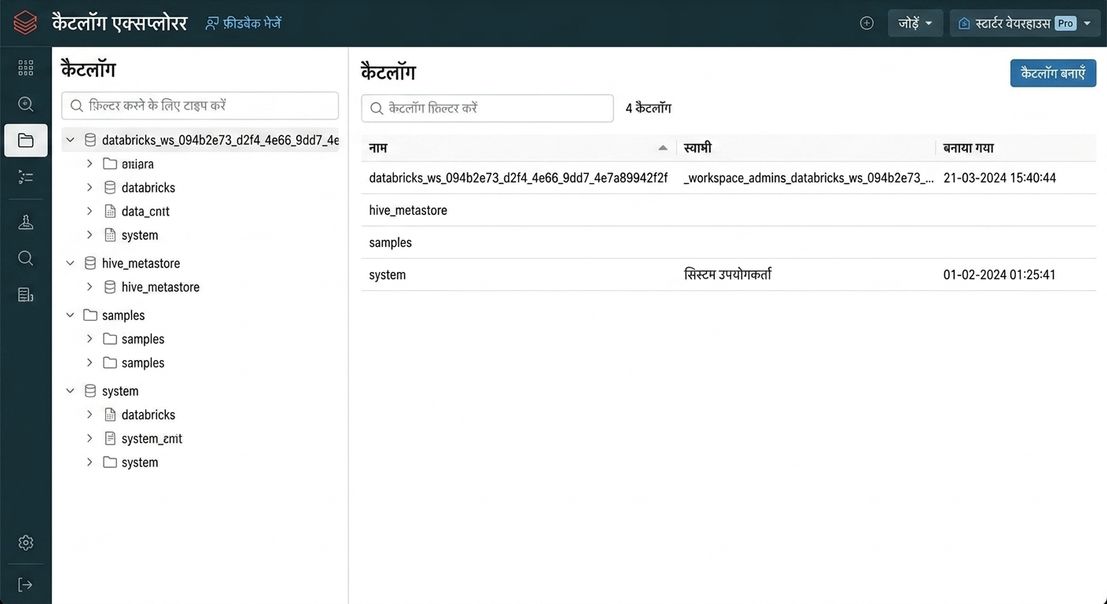This screenshot has width=1107, height=604.
Task: Open the document report sidebar icon
Action: coord(25,295)
